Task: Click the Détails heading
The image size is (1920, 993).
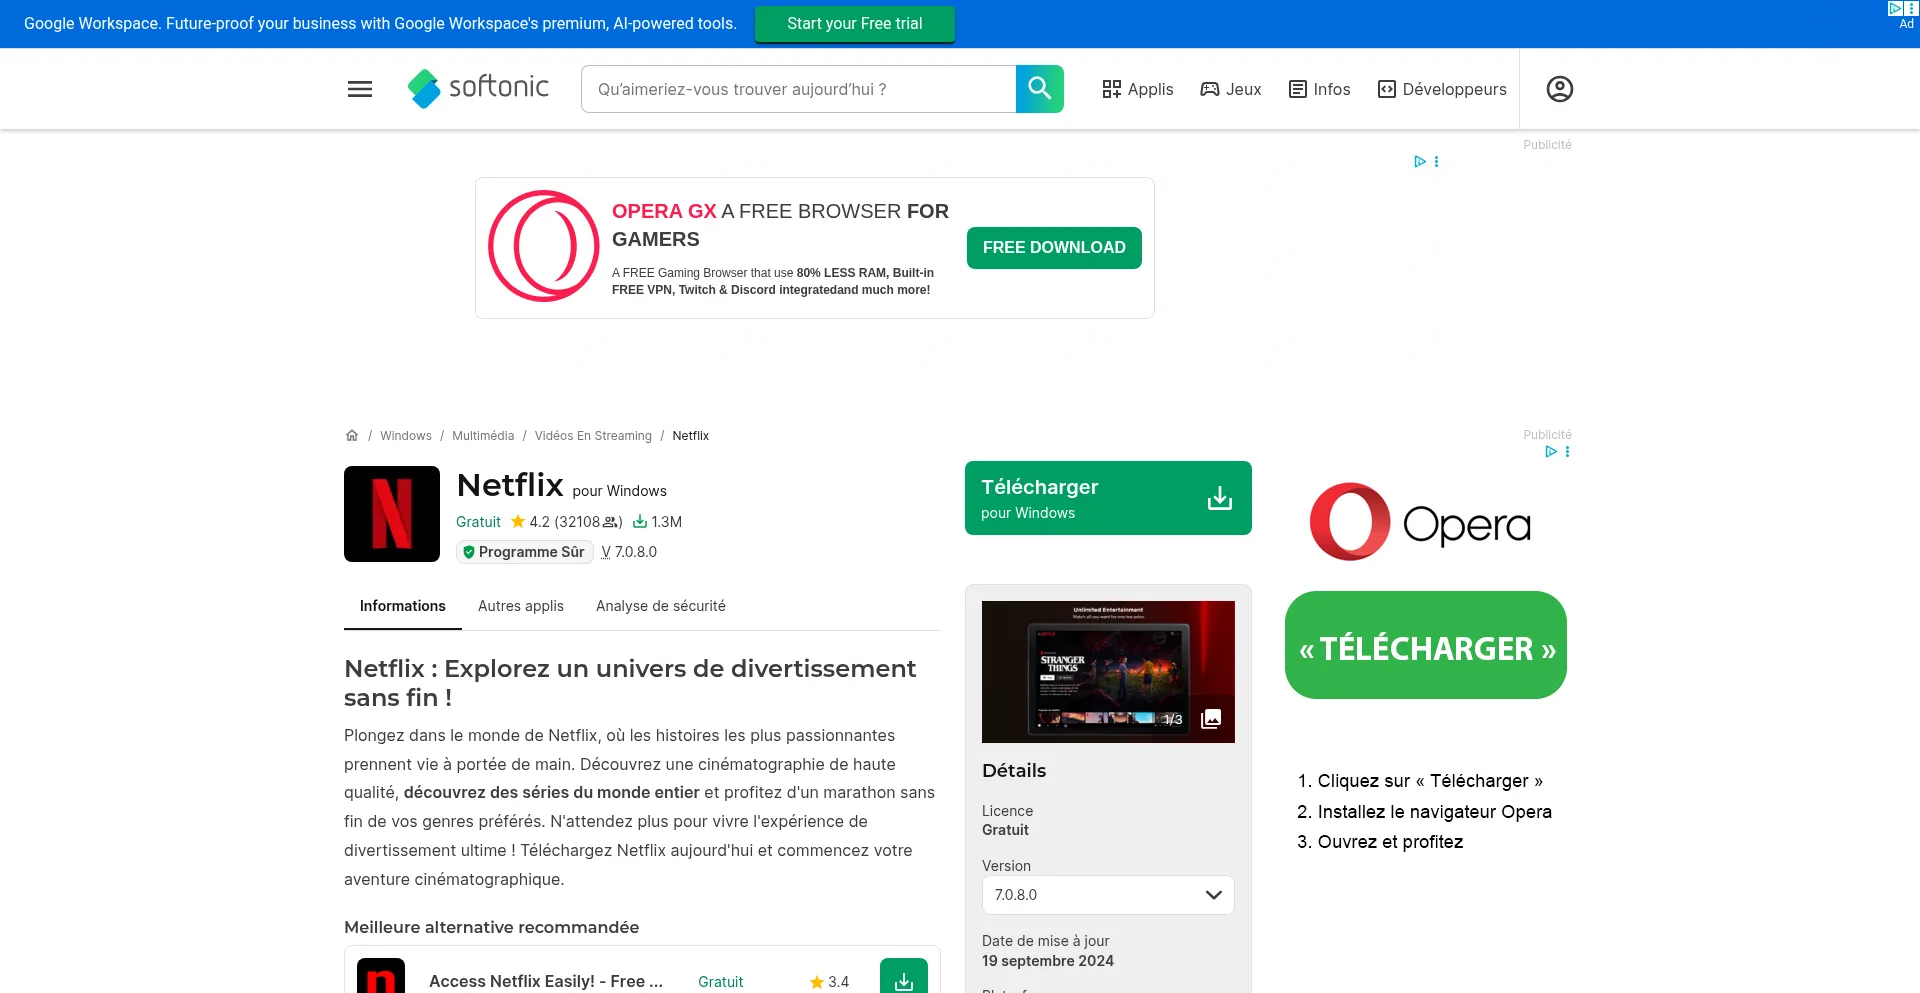Action: 1014,771
